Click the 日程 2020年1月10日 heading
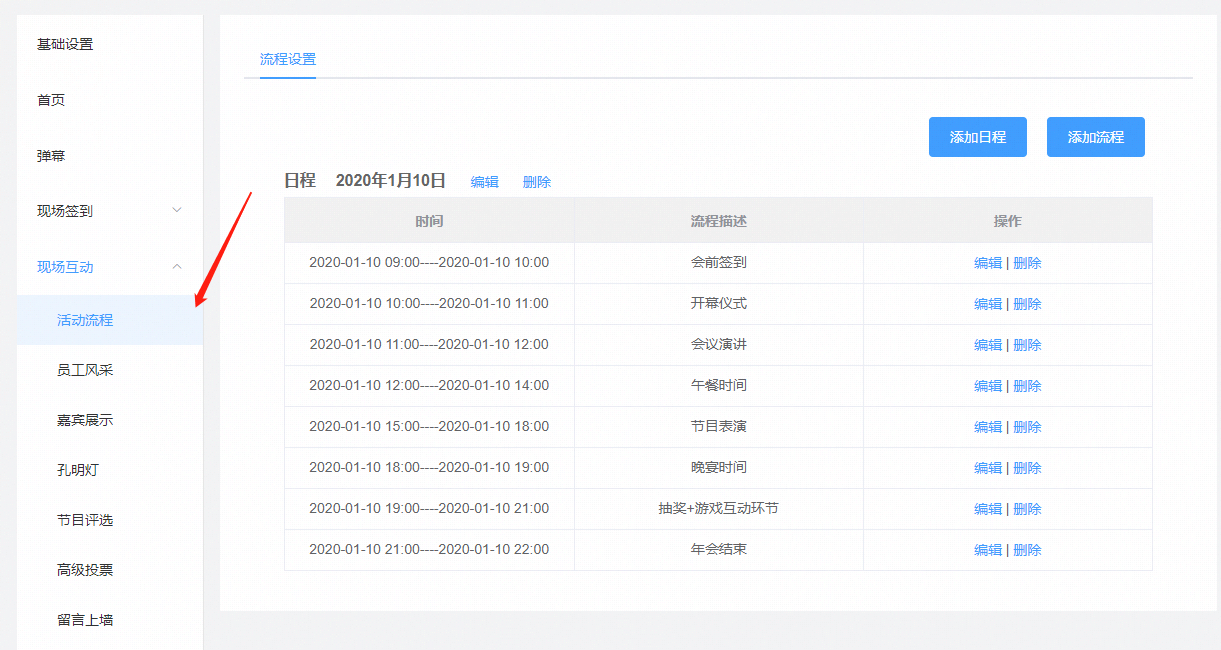 pos(365,181)
